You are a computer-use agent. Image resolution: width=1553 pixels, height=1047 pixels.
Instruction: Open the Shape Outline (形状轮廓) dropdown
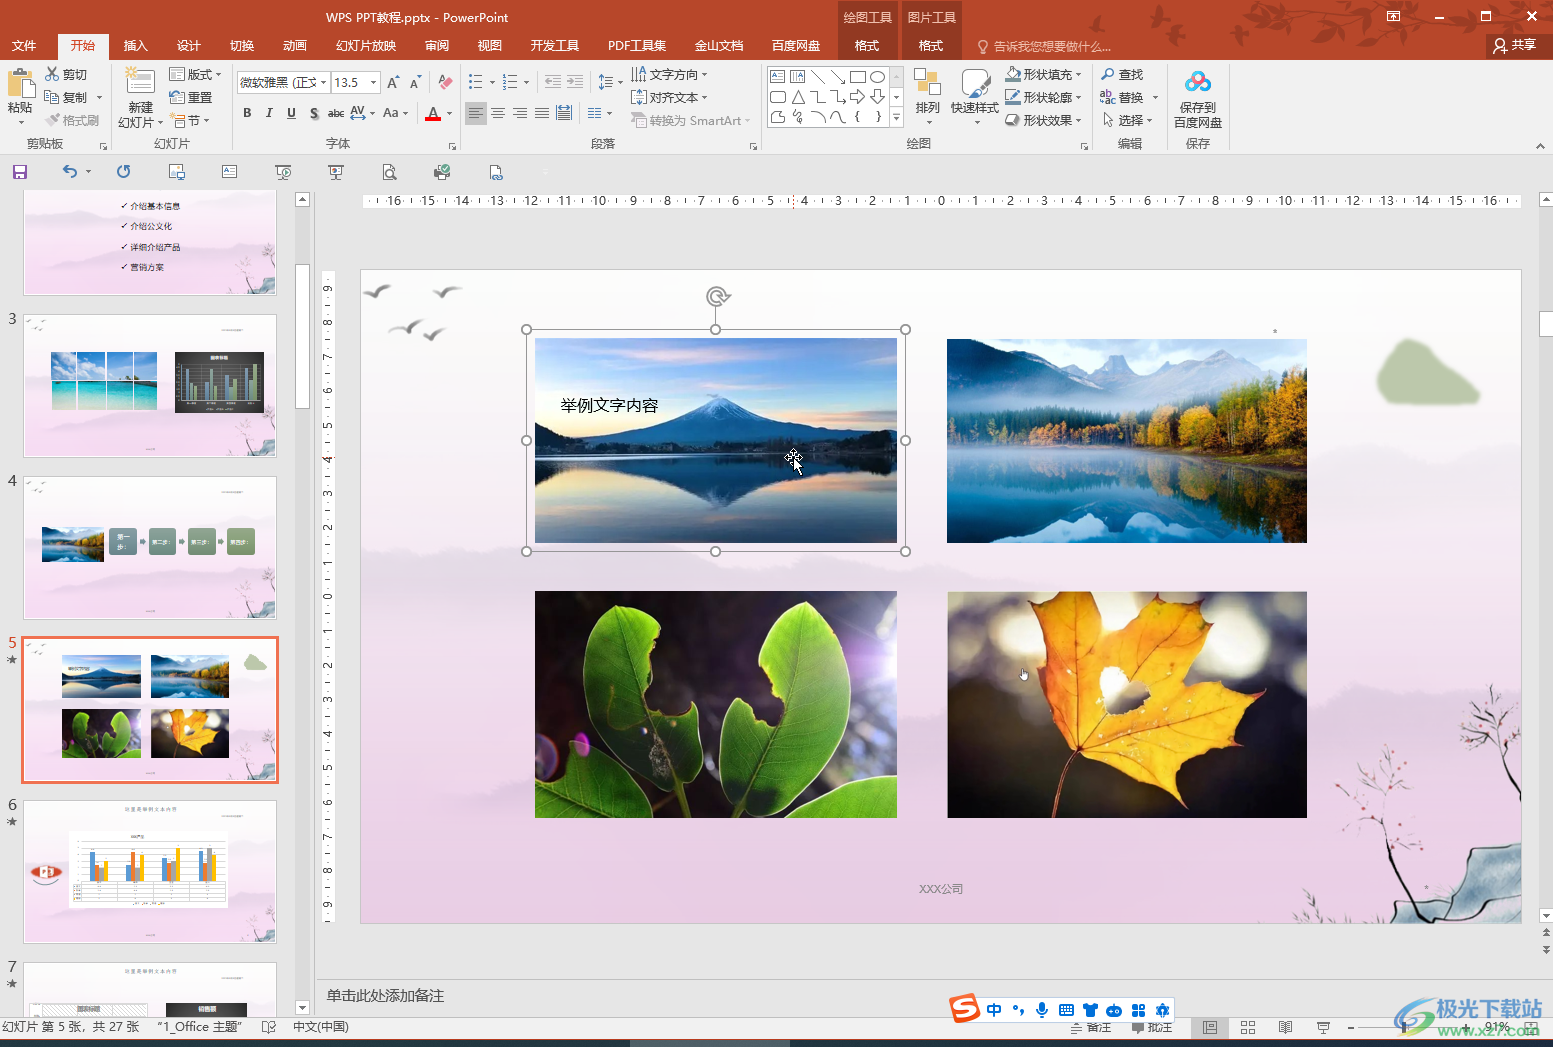click(1043, 97)
